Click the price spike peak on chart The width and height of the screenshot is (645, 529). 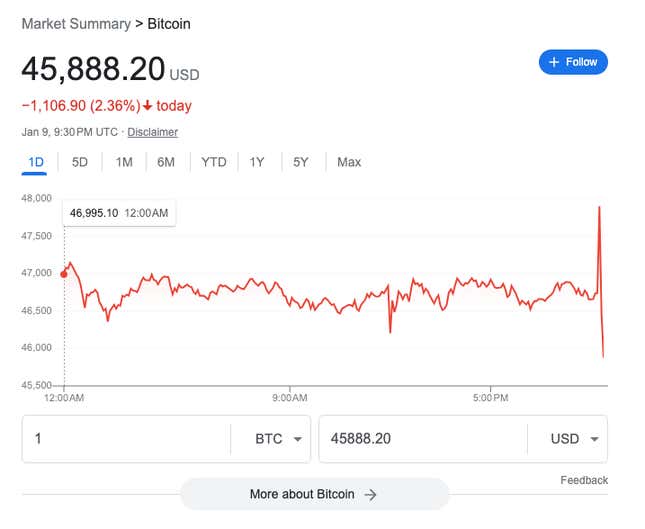[599, 207]
